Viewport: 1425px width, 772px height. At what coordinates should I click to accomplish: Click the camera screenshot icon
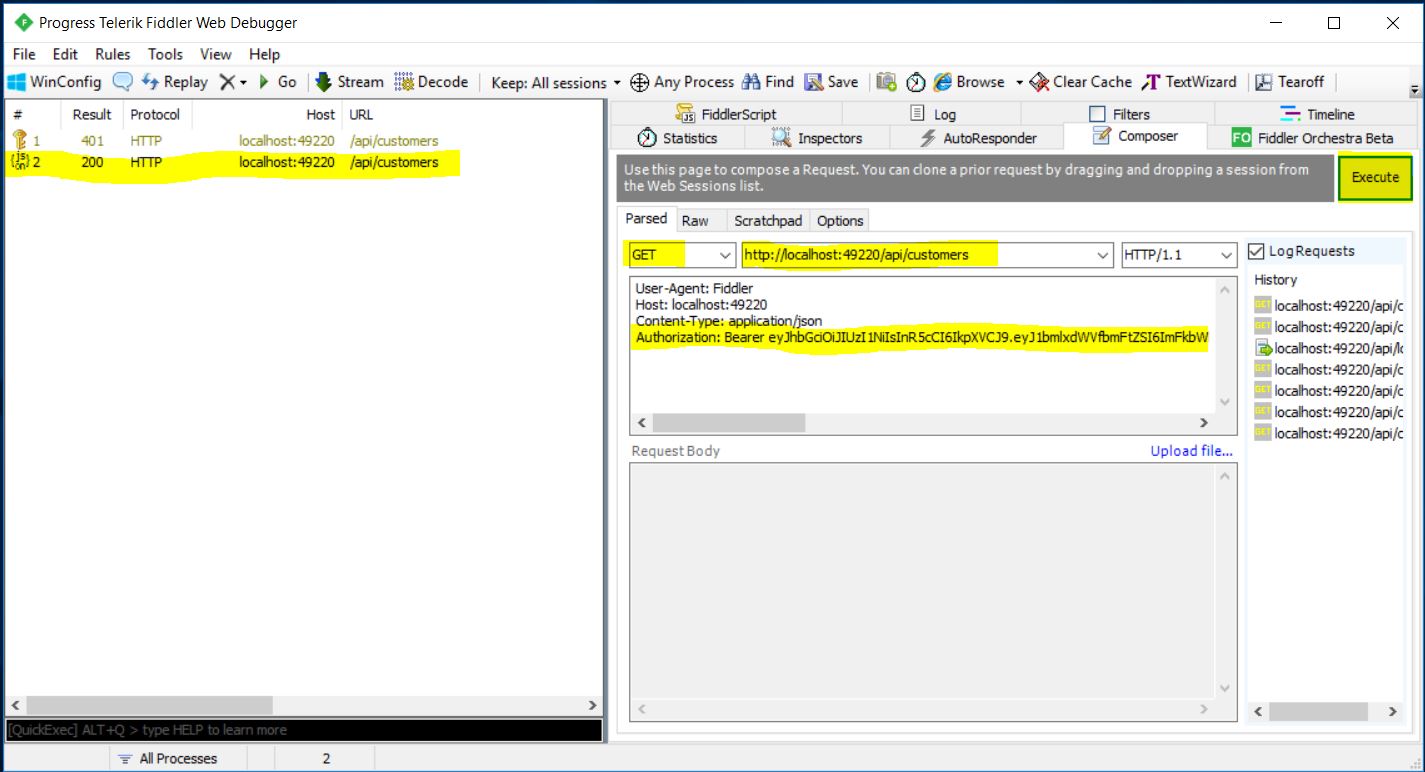[886, 82]
